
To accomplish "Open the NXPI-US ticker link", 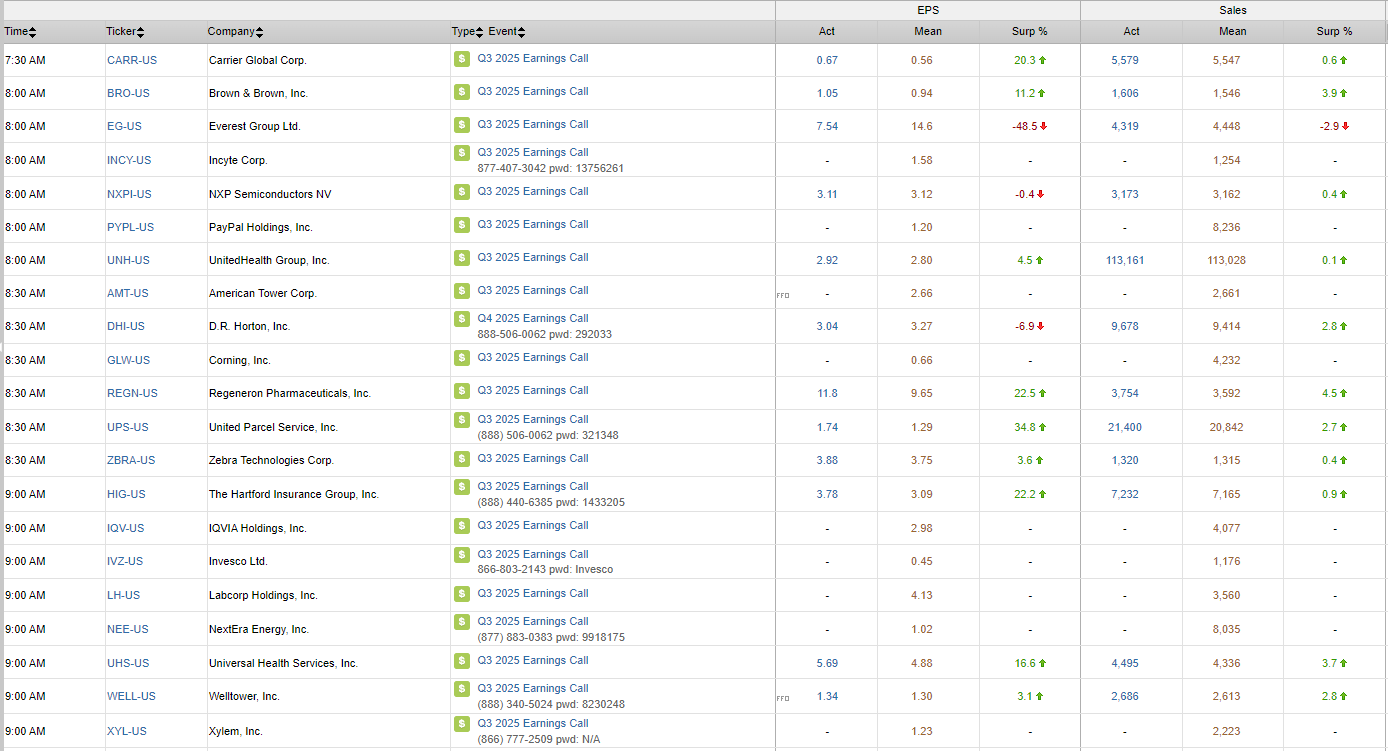I will pyautogui.click(x=128, y=194).
